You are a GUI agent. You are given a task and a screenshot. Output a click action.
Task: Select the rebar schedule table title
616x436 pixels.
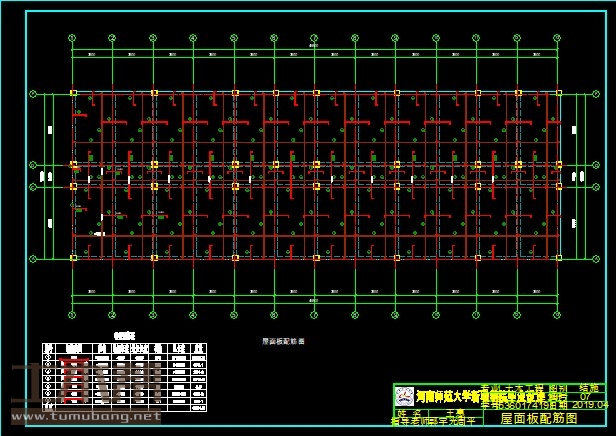[x=124, y=336]
